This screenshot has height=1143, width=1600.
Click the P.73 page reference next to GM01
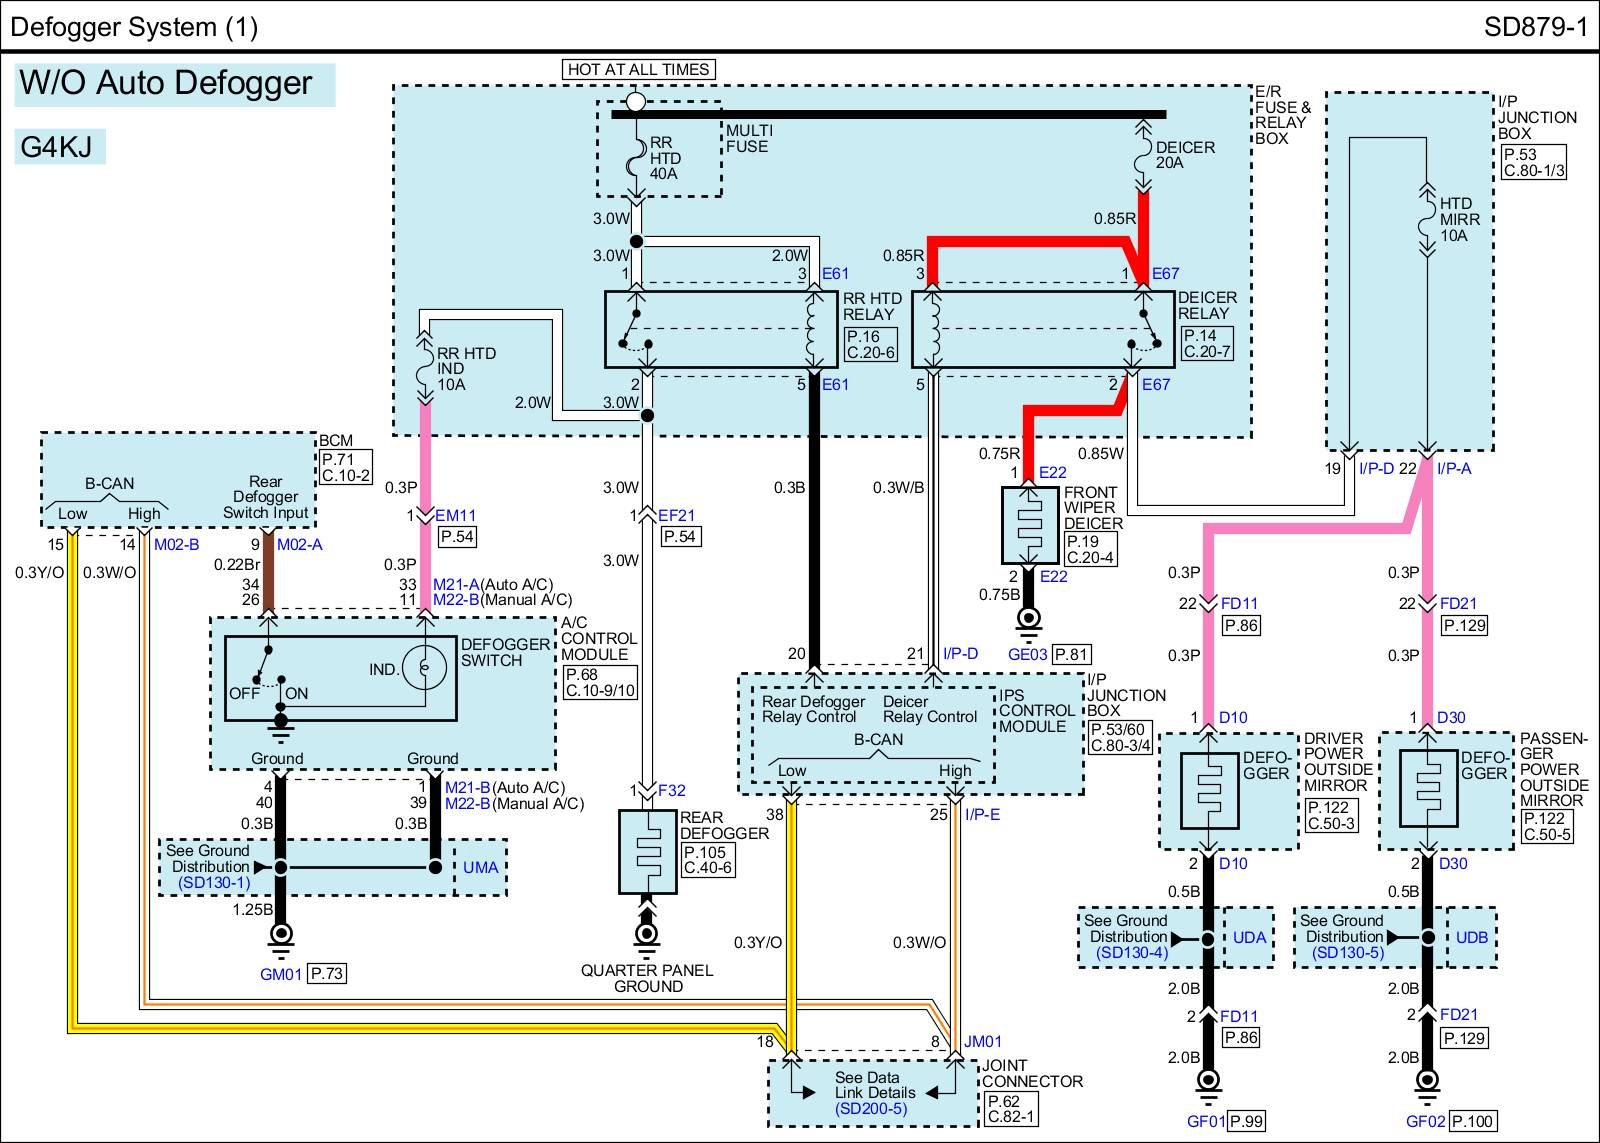click(x=327, y=973)
